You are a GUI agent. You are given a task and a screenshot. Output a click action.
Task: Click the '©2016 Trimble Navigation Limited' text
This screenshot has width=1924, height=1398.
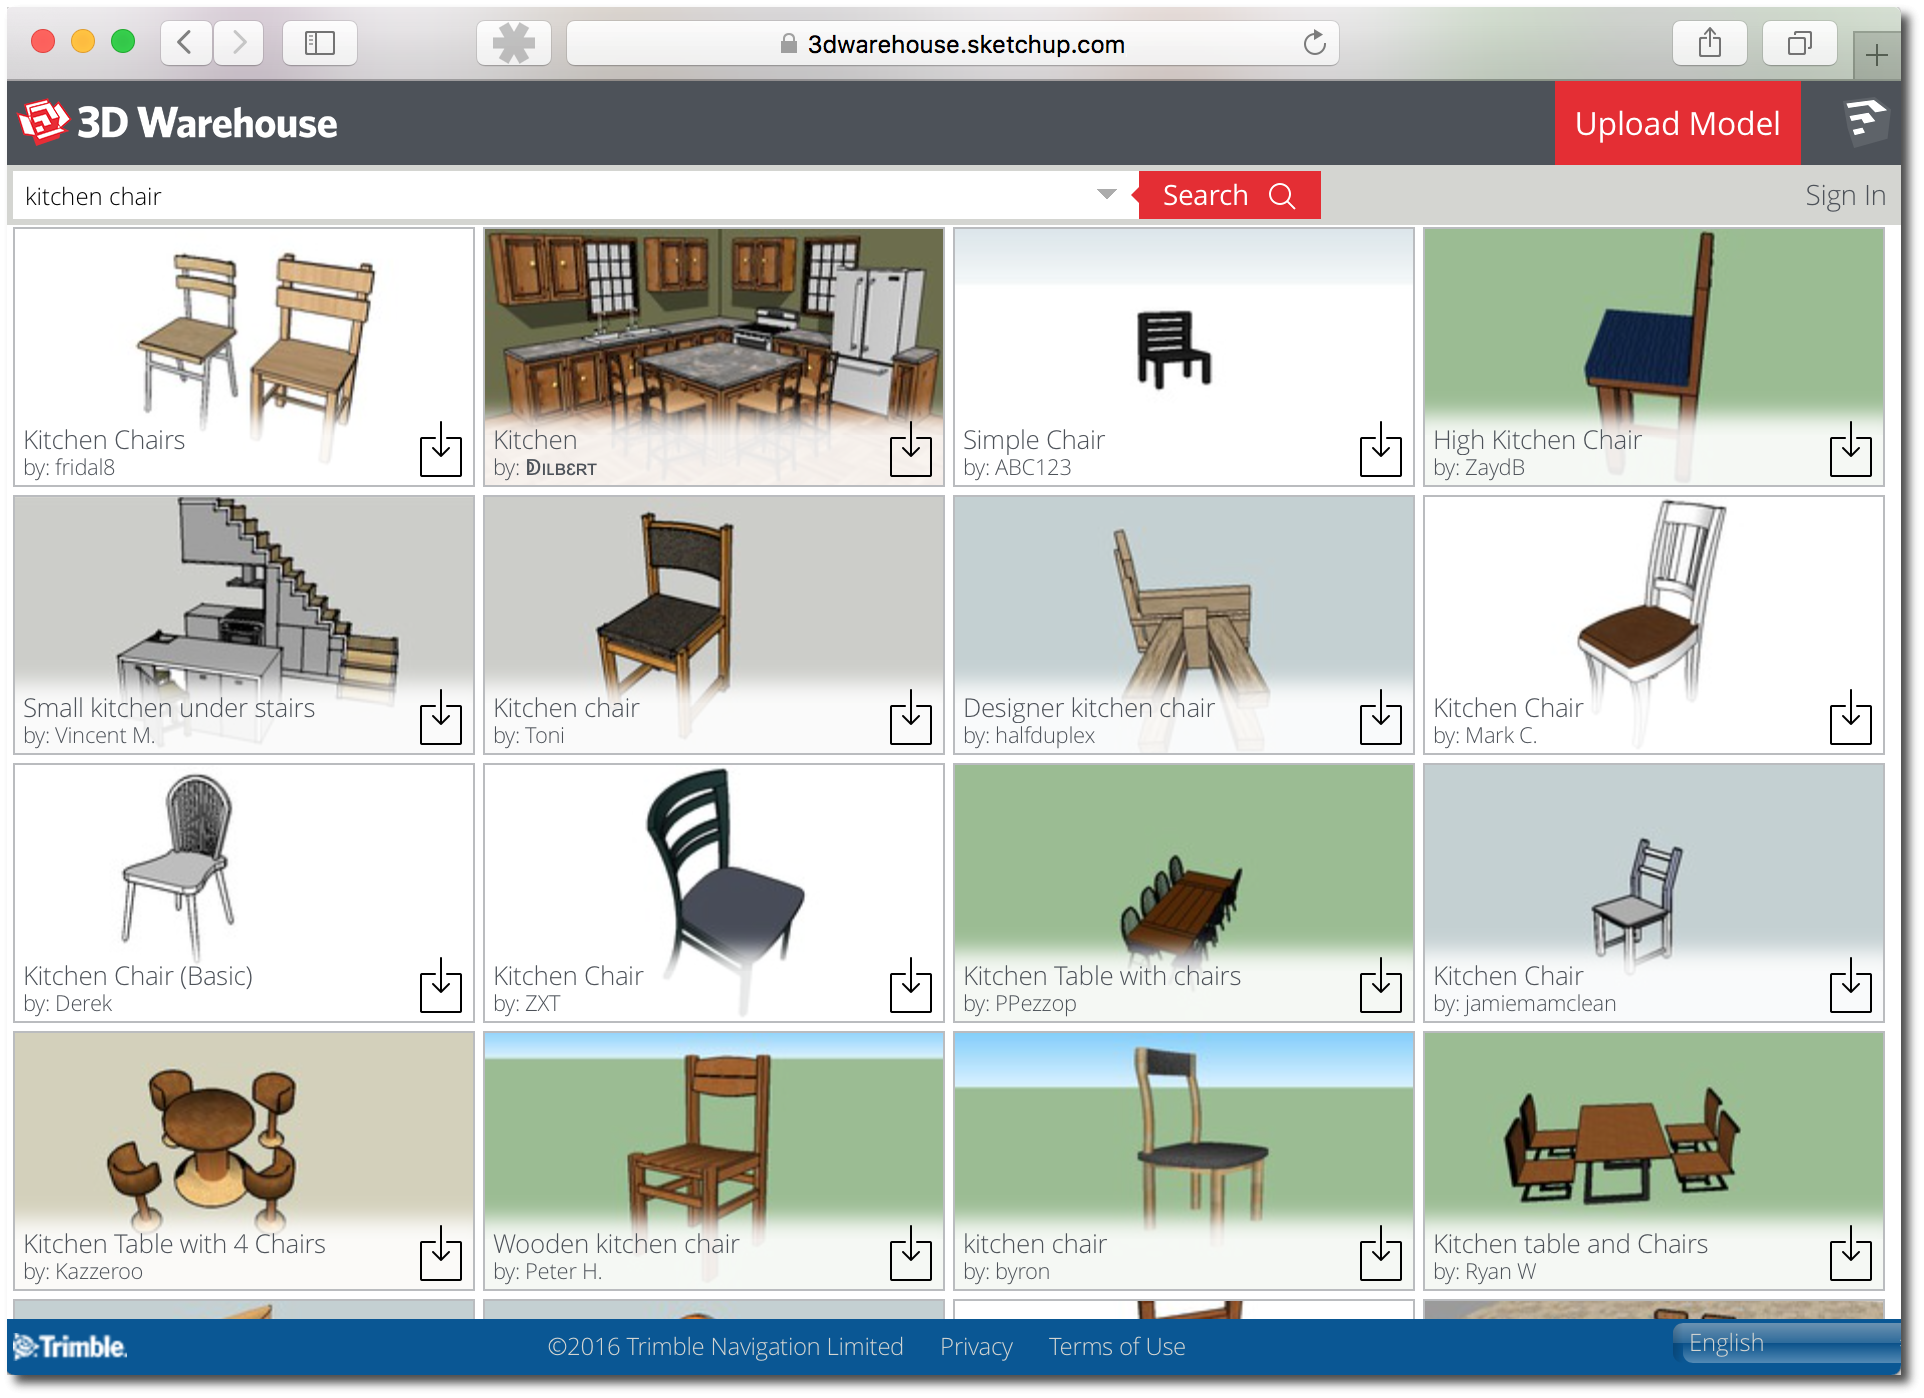pos(725,1347)
